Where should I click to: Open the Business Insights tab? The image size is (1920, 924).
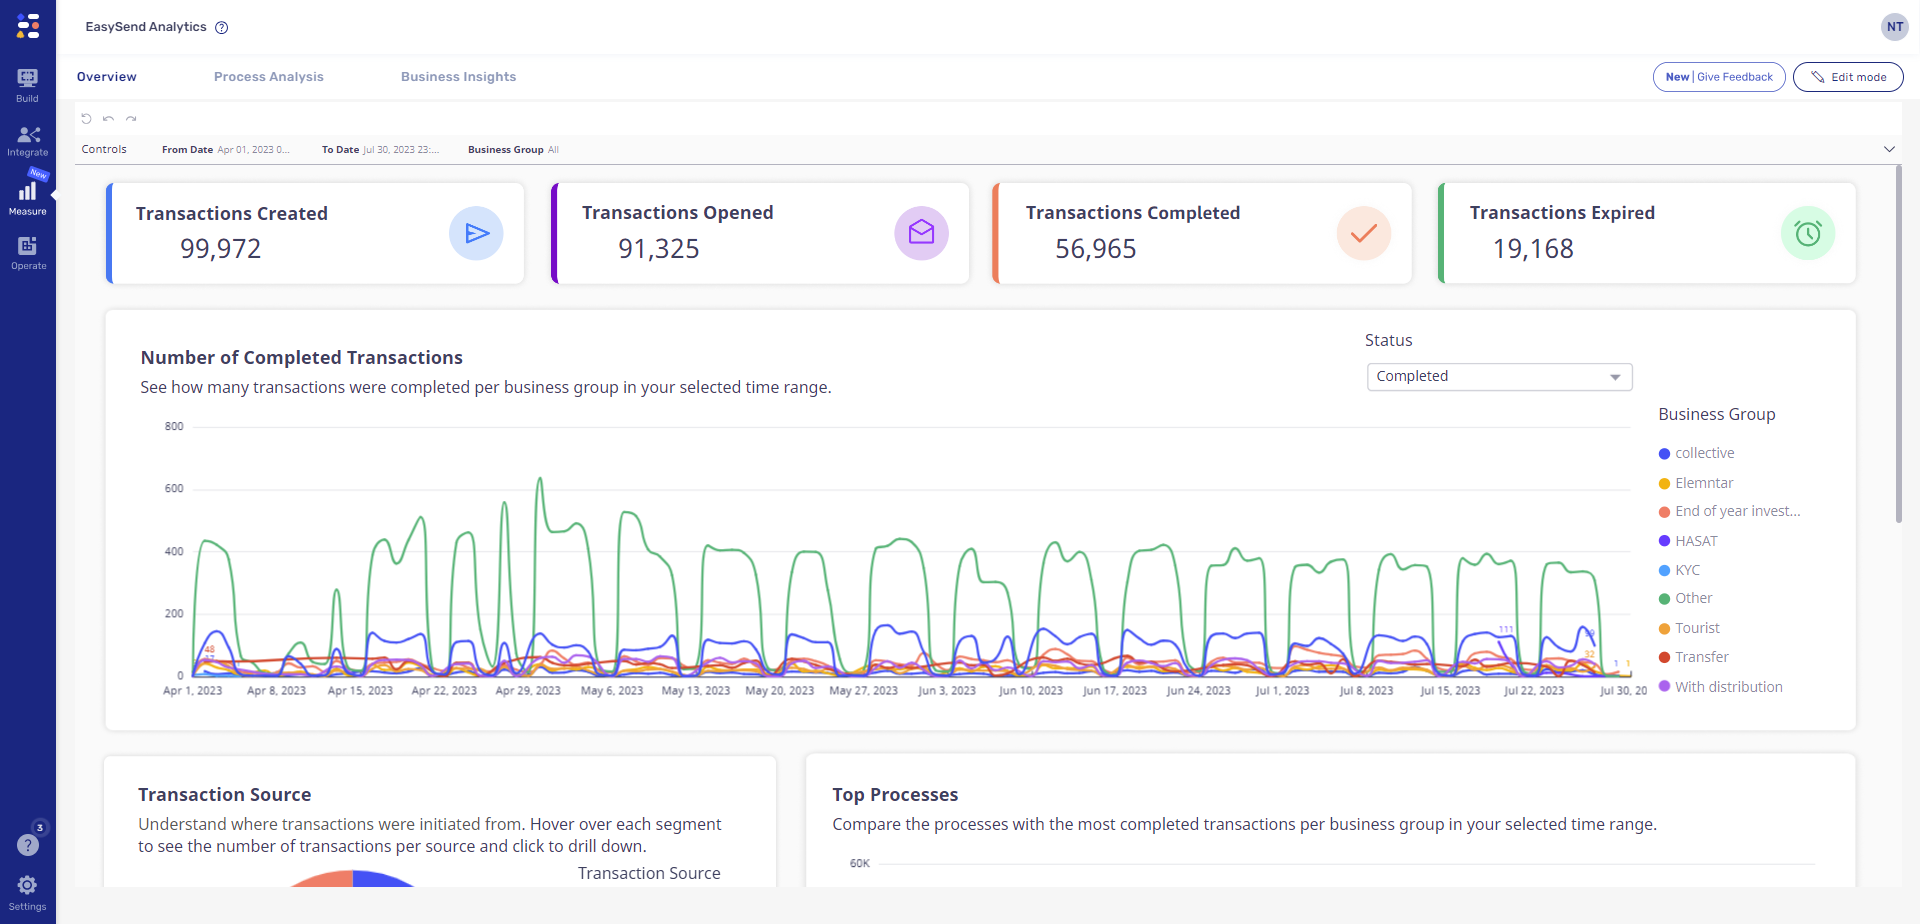(x=458, y=76)
